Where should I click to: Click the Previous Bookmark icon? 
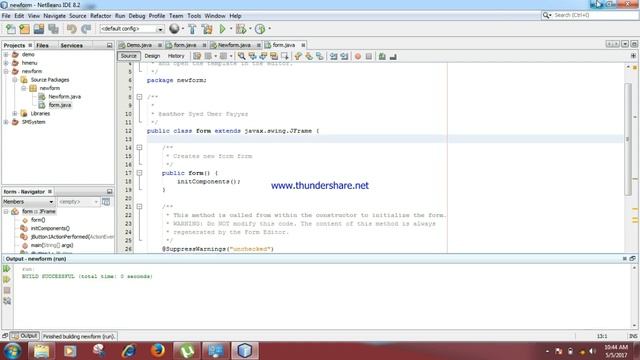click(298, 56)
